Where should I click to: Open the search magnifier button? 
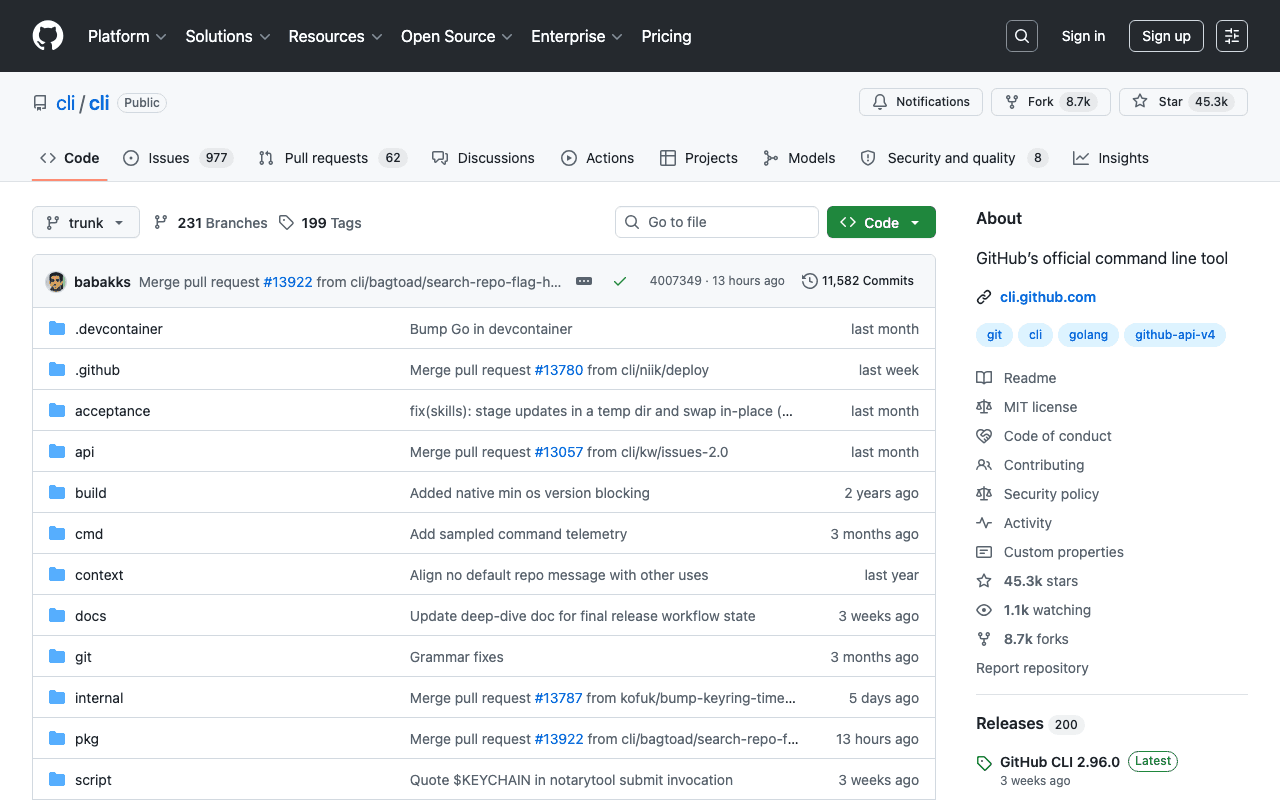pos(1022,36)
